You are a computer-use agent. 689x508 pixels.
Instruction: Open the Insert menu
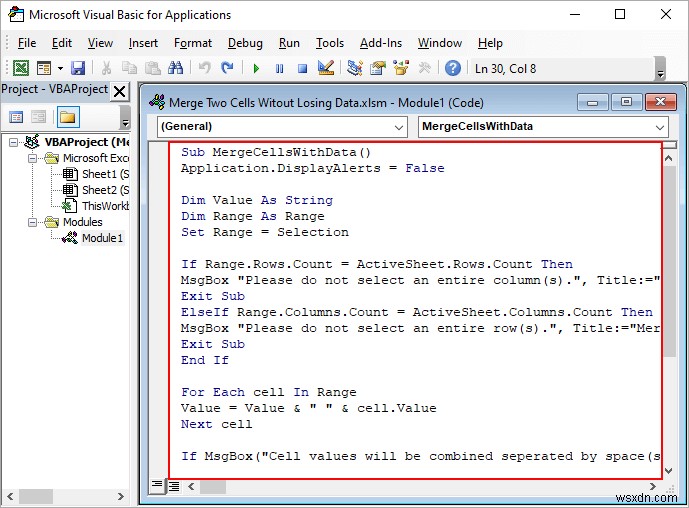point(143,43)
